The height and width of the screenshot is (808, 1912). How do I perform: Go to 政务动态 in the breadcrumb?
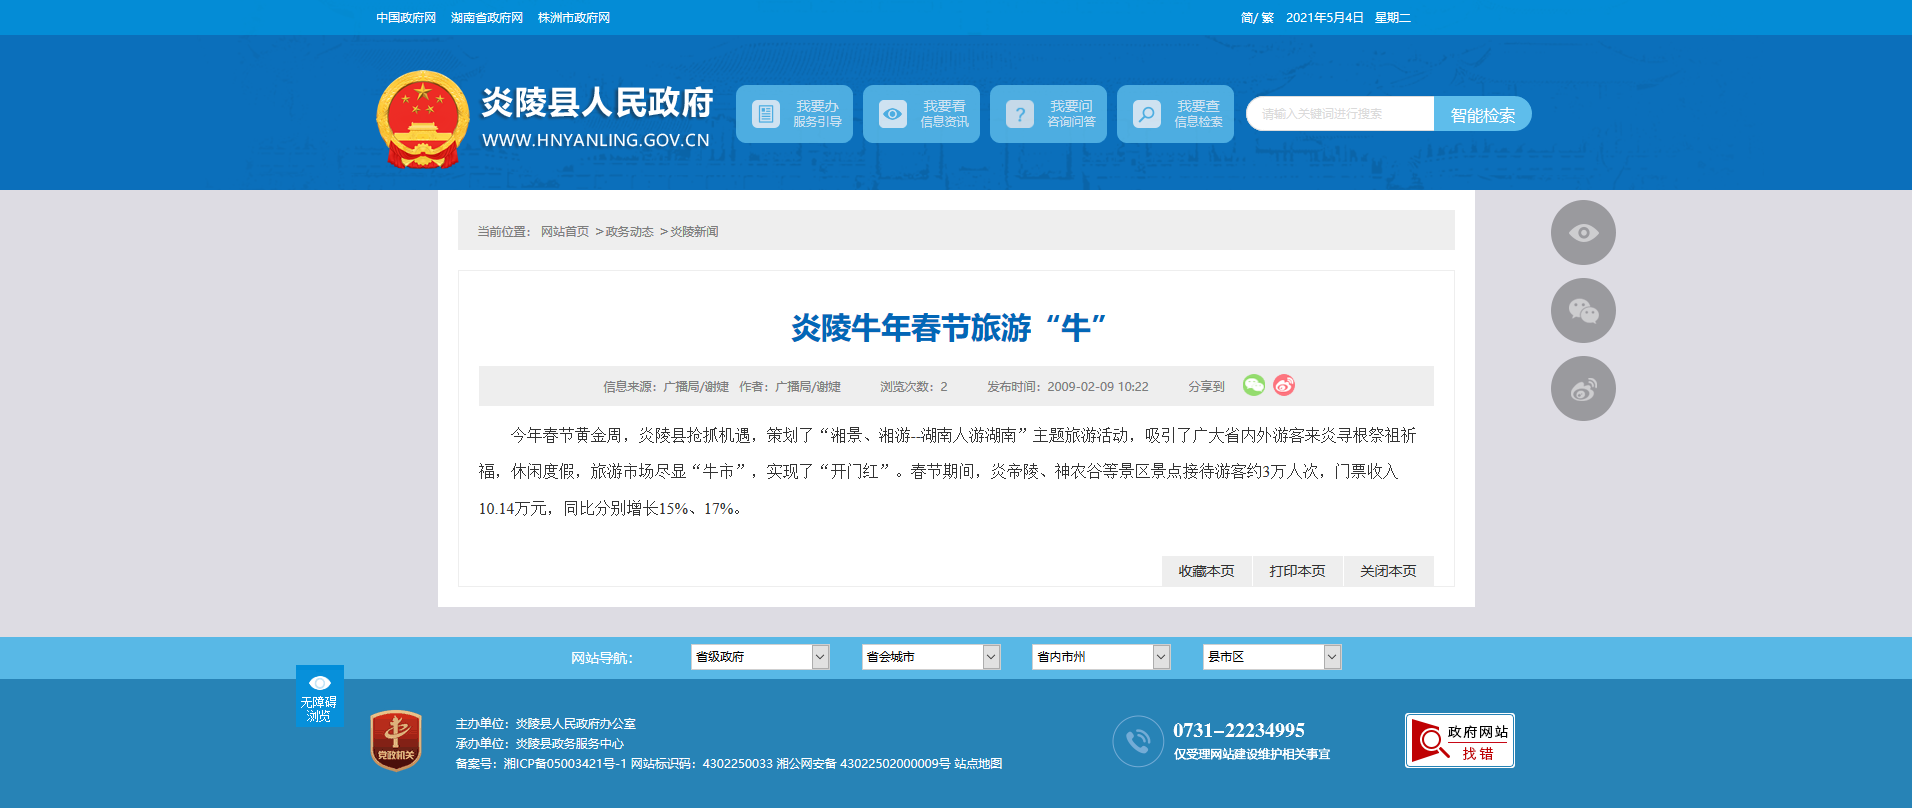point(629,232)
